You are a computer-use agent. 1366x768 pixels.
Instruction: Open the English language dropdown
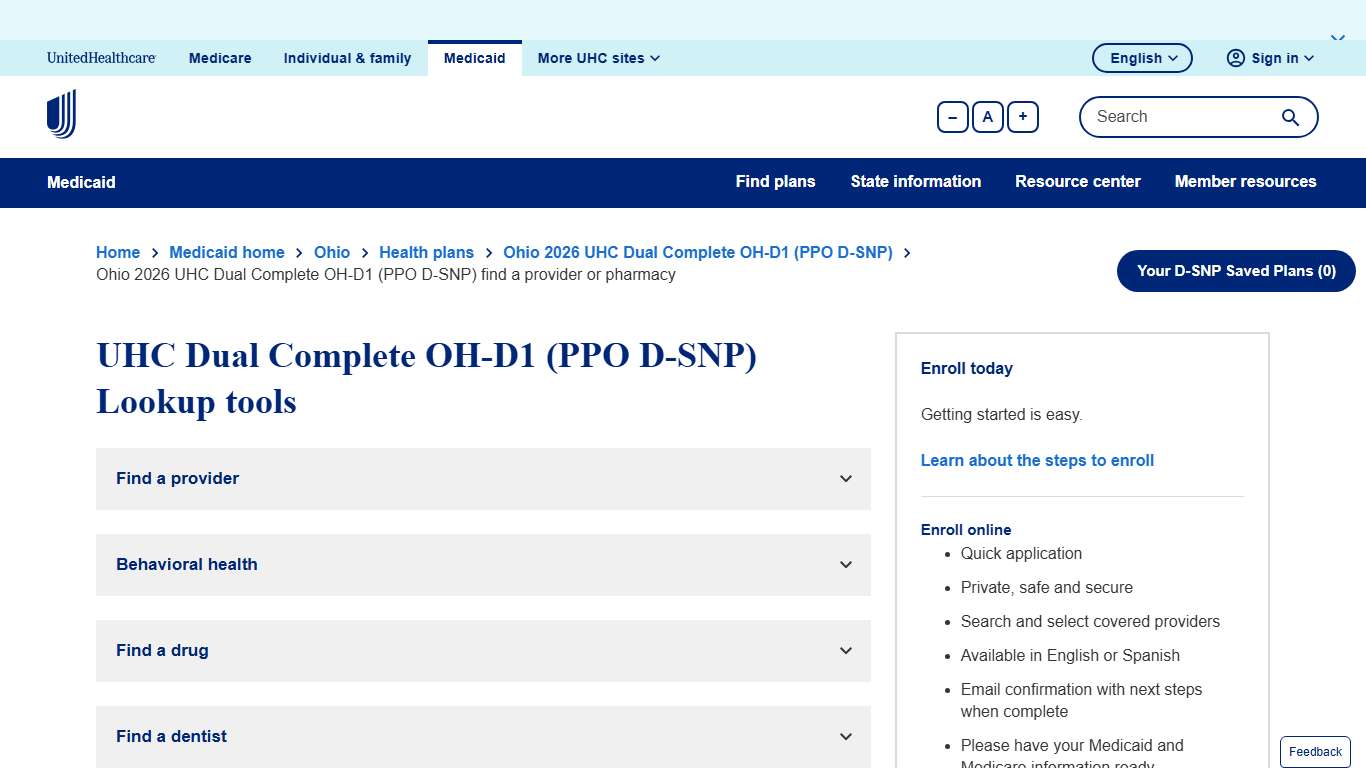click(x=1141, y=58)
